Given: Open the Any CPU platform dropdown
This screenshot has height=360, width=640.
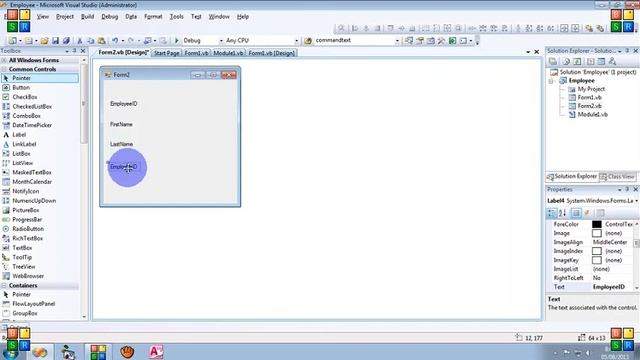Looking at the screenshot, I should [x=296, y=41].
